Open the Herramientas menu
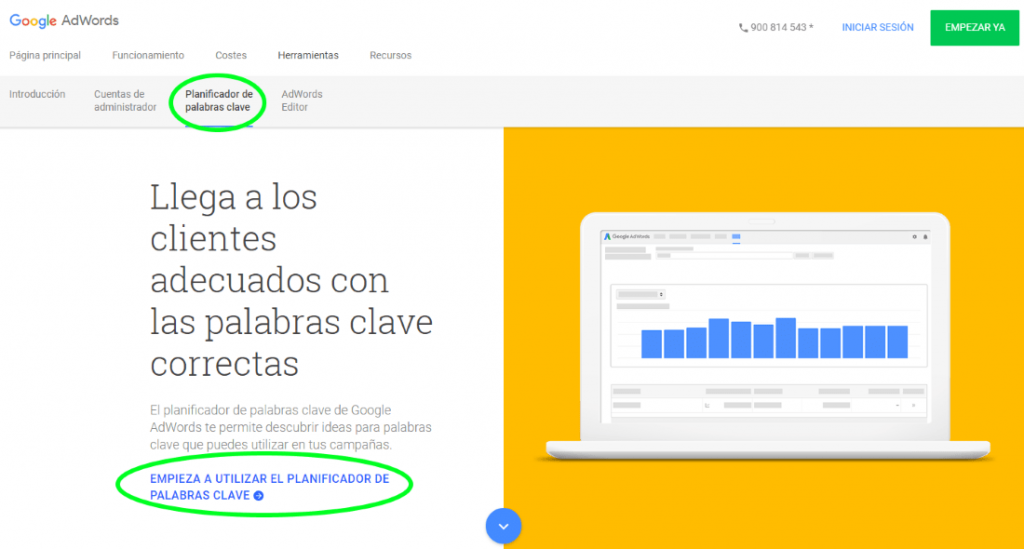This screenshot has height=549, width=1024. (x=308, y=55)
